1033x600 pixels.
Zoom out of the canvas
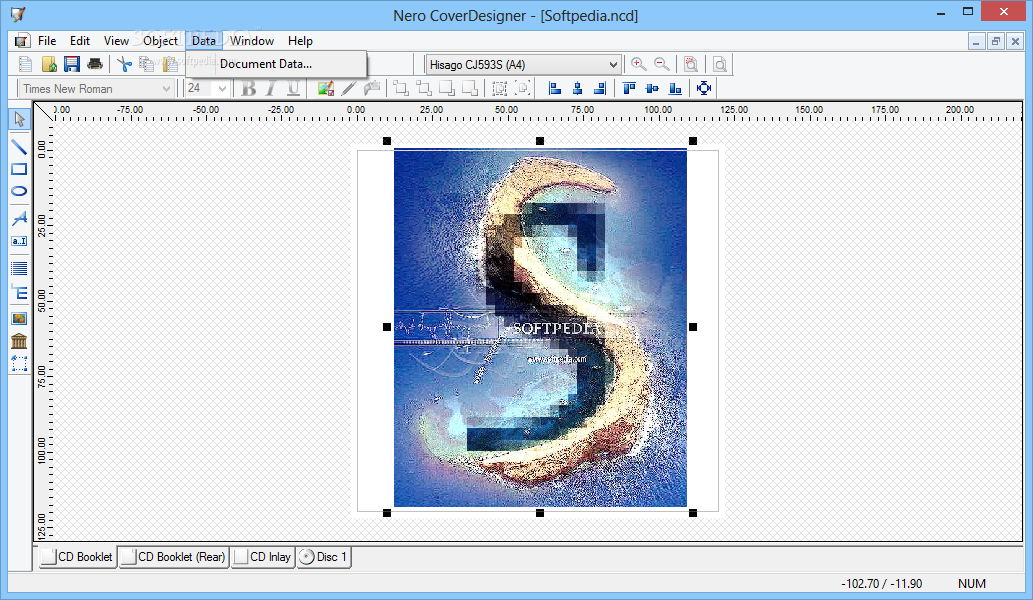(662, 64)
